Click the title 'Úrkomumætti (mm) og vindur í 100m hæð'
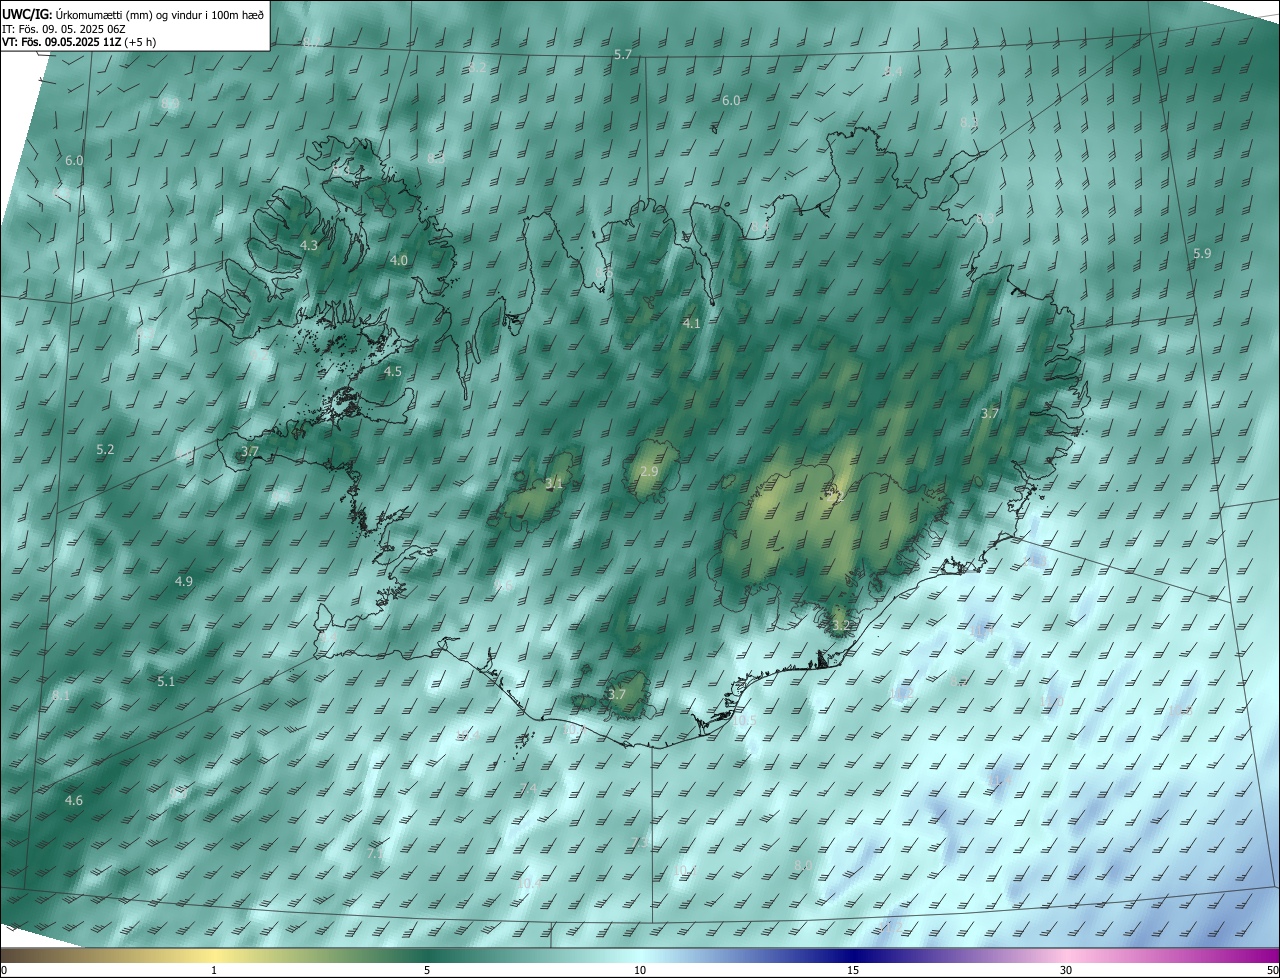Image resolution: width=1280 pixels, height=978 pixels. (x=161, y=15)
